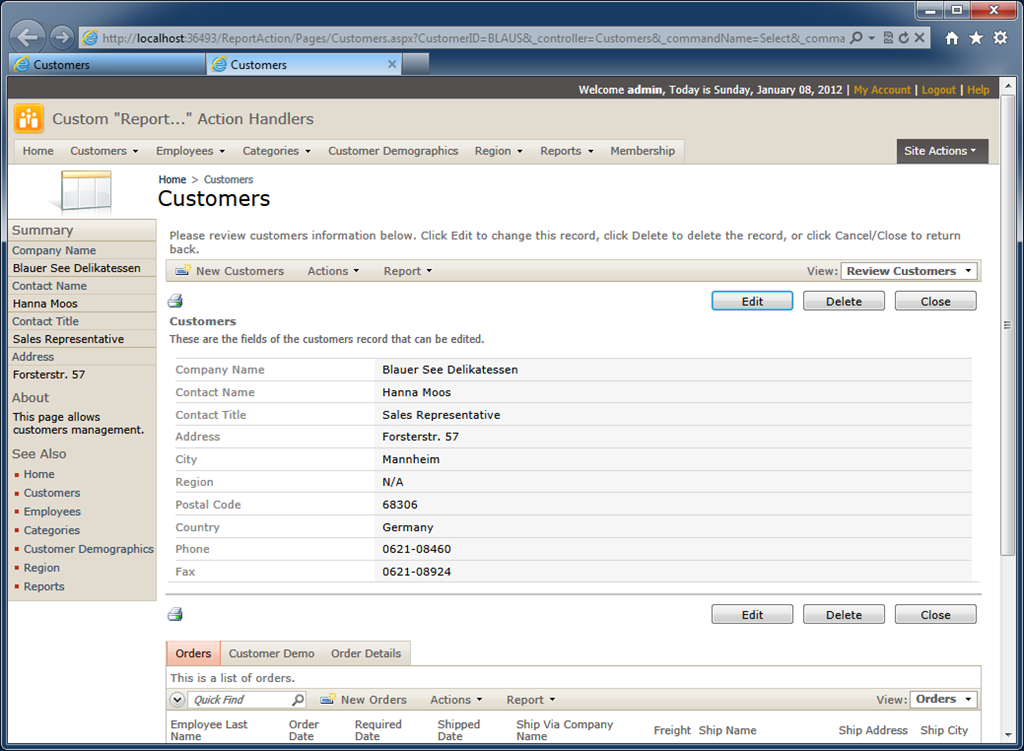Open the Orders view dropdown
Screen dimensions: 1024x751
point(944,699)
